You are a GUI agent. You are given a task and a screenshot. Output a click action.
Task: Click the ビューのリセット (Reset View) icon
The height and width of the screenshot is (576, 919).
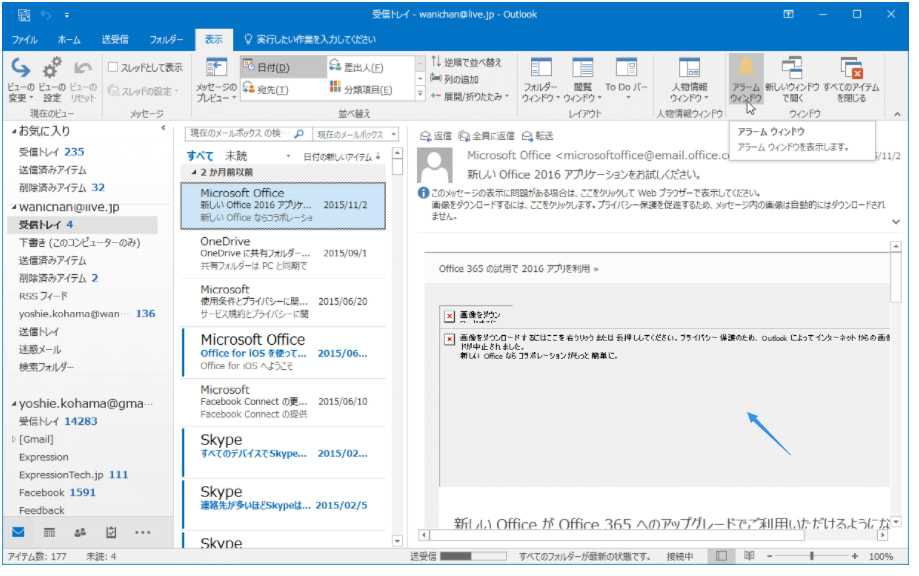83,69
